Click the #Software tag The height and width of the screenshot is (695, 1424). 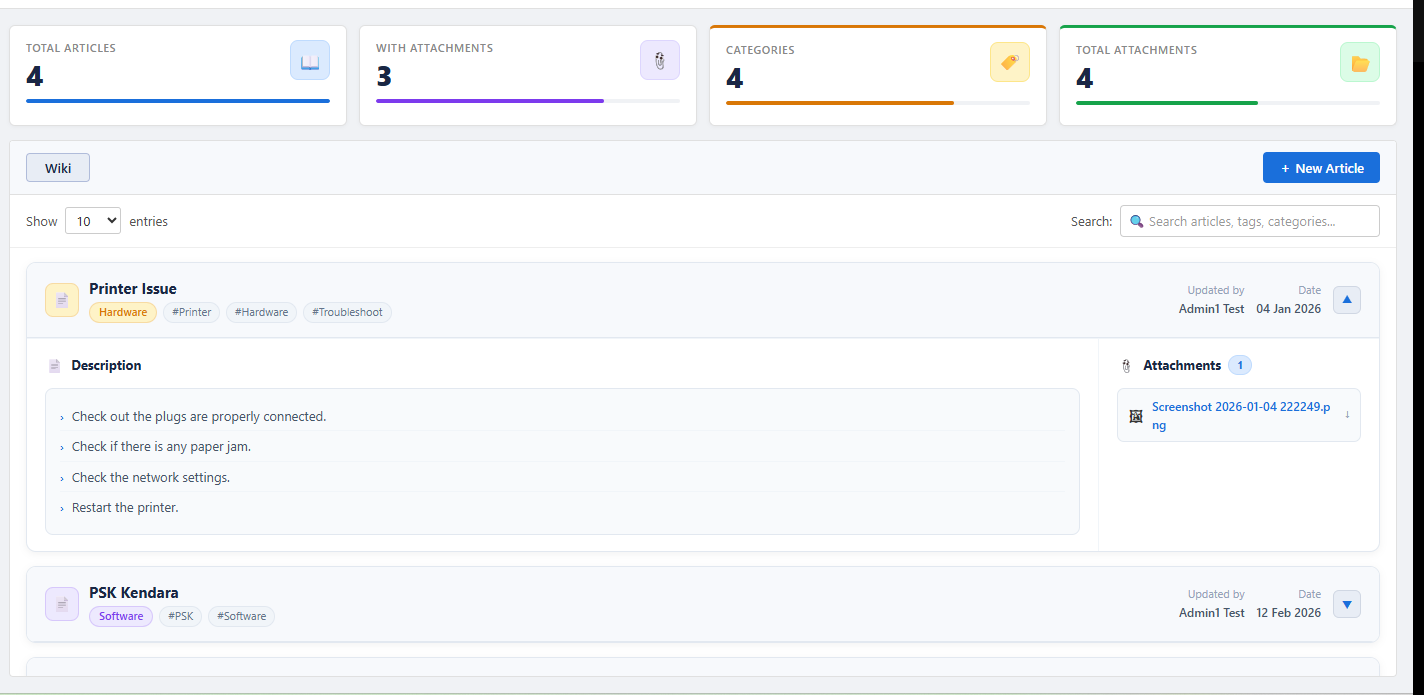tap(241, 616)
